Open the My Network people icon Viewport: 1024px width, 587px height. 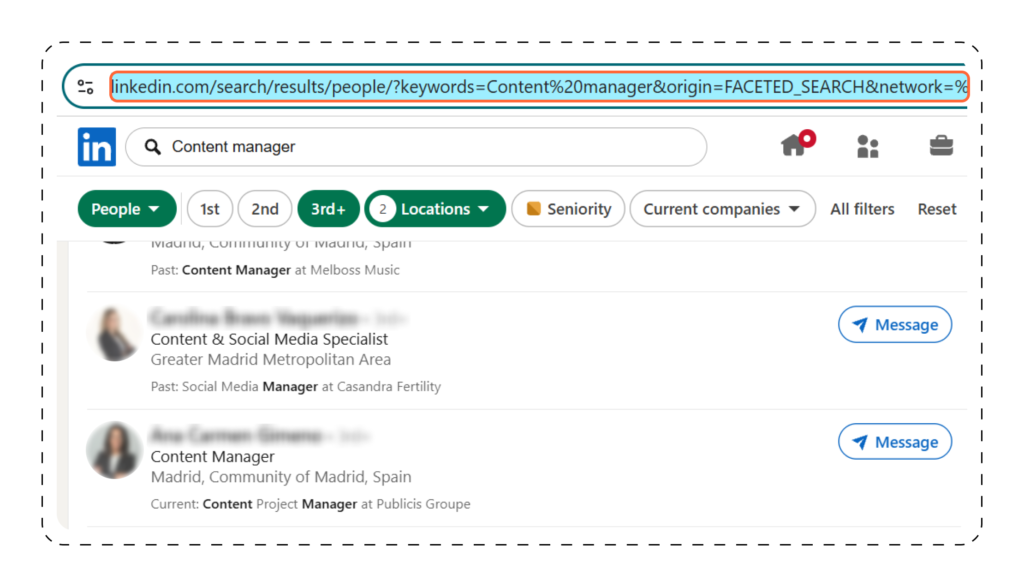pyautogui.click(x=867, y=146)
